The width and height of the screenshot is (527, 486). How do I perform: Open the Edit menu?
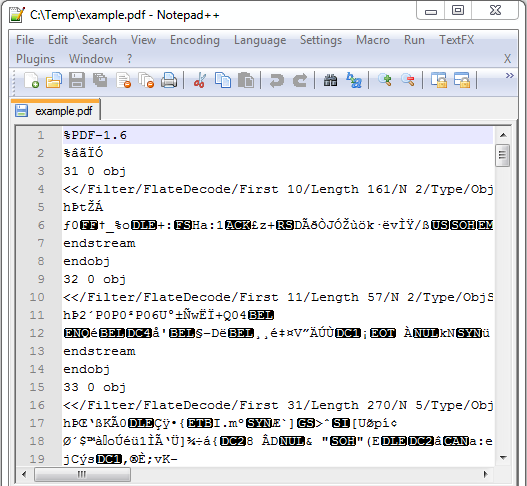coord(58,40)
